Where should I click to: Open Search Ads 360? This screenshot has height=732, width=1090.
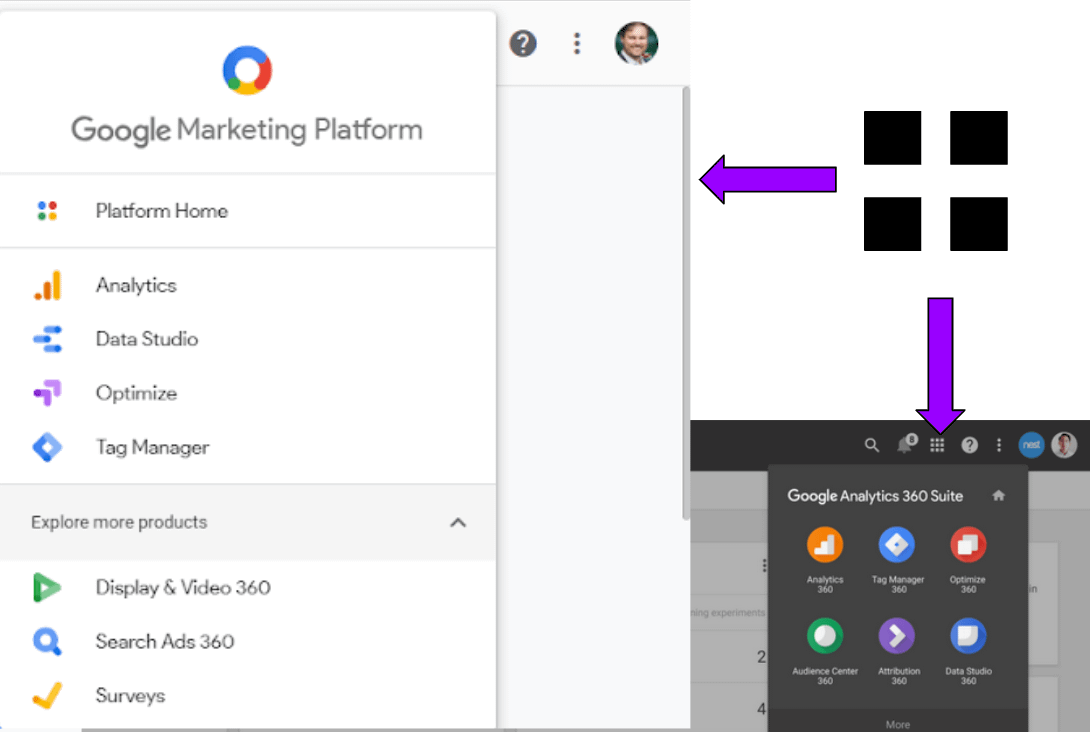coord(164,641)
